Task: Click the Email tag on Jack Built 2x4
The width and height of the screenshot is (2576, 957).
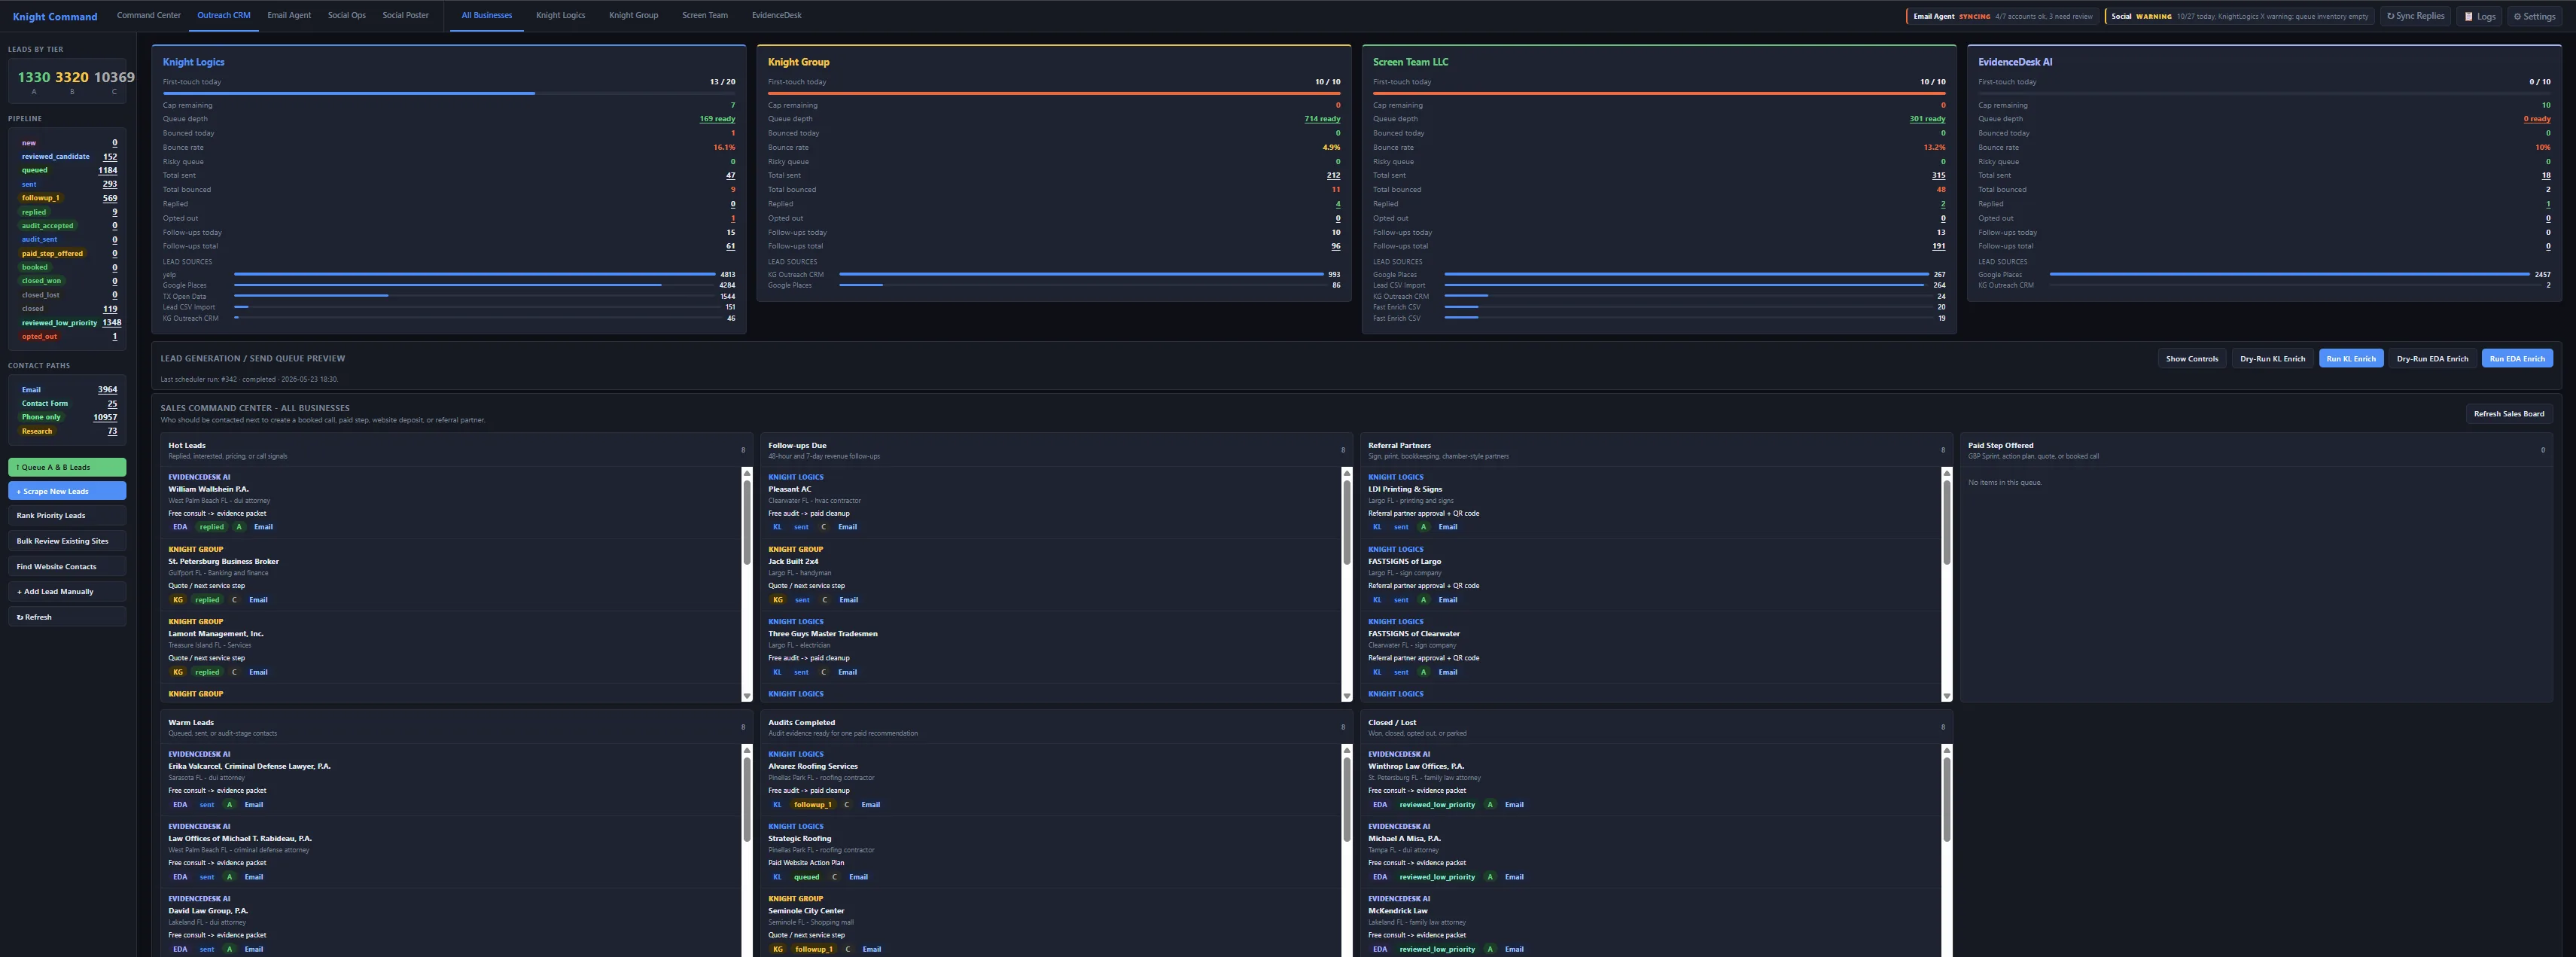Action: point(848,600)
